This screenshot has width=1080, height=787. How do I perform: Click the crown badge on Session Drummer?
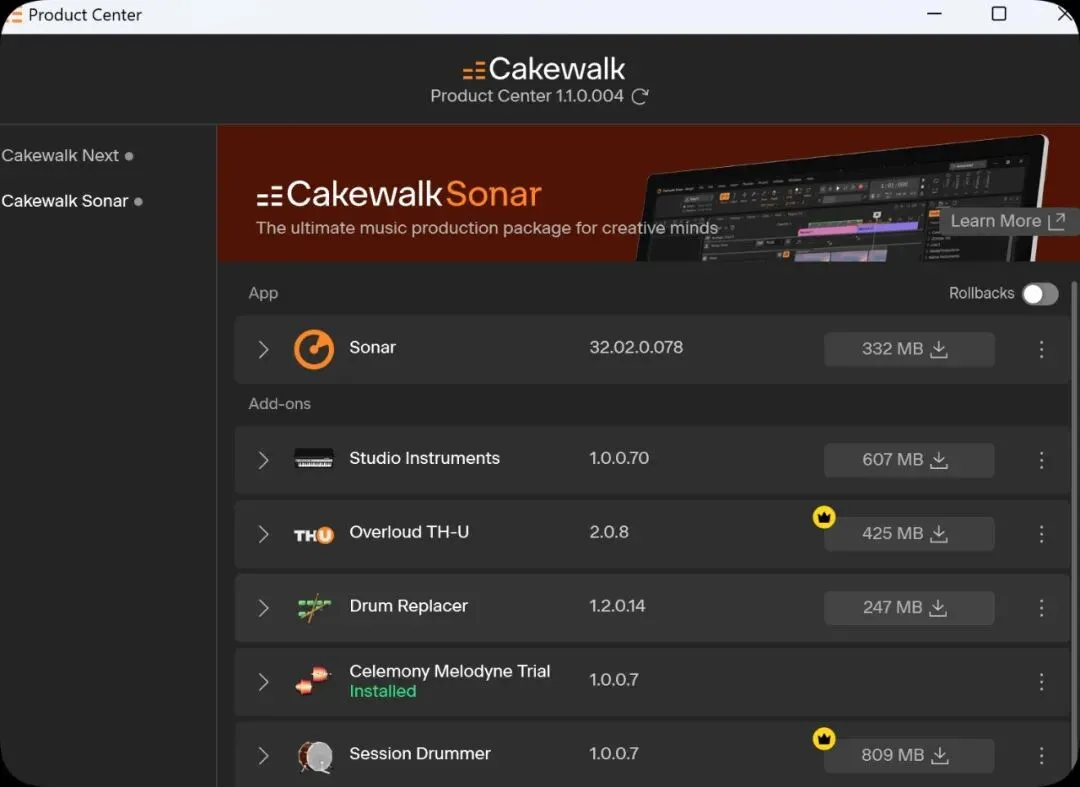tap(824, 739)
